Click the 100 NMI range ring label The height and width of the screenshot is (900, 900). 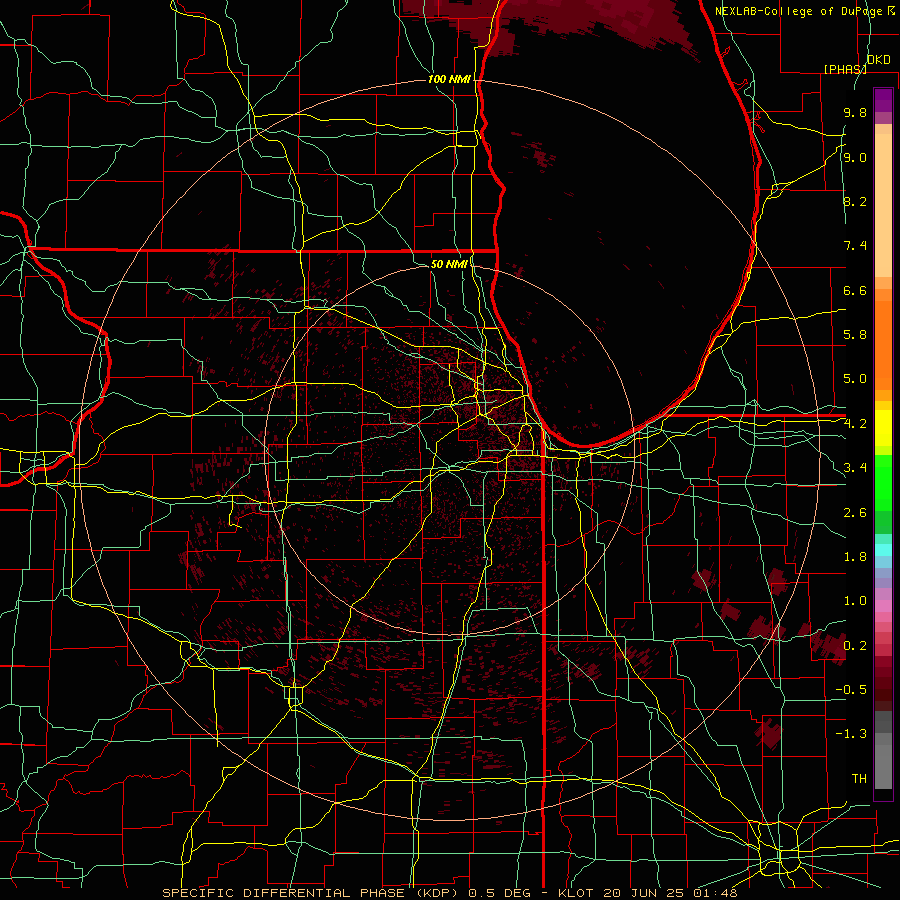coord(448,79)
